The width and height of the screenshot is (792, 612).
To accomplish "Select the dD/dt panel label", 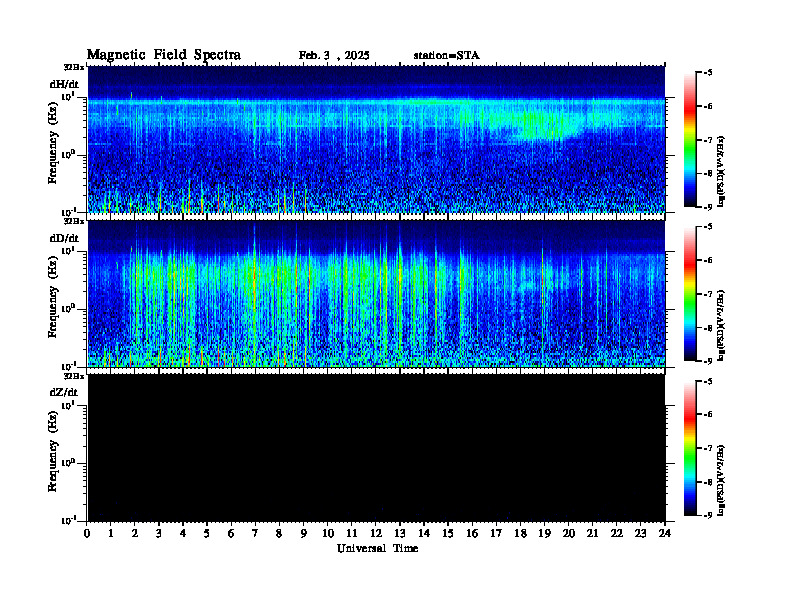I will click(x=64, y=238).
